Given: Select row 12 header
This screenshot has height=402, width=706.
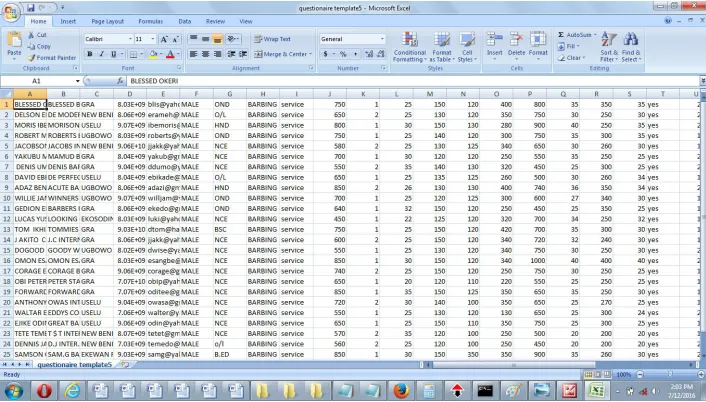Looking at the screenshot, I should [7, 219].
